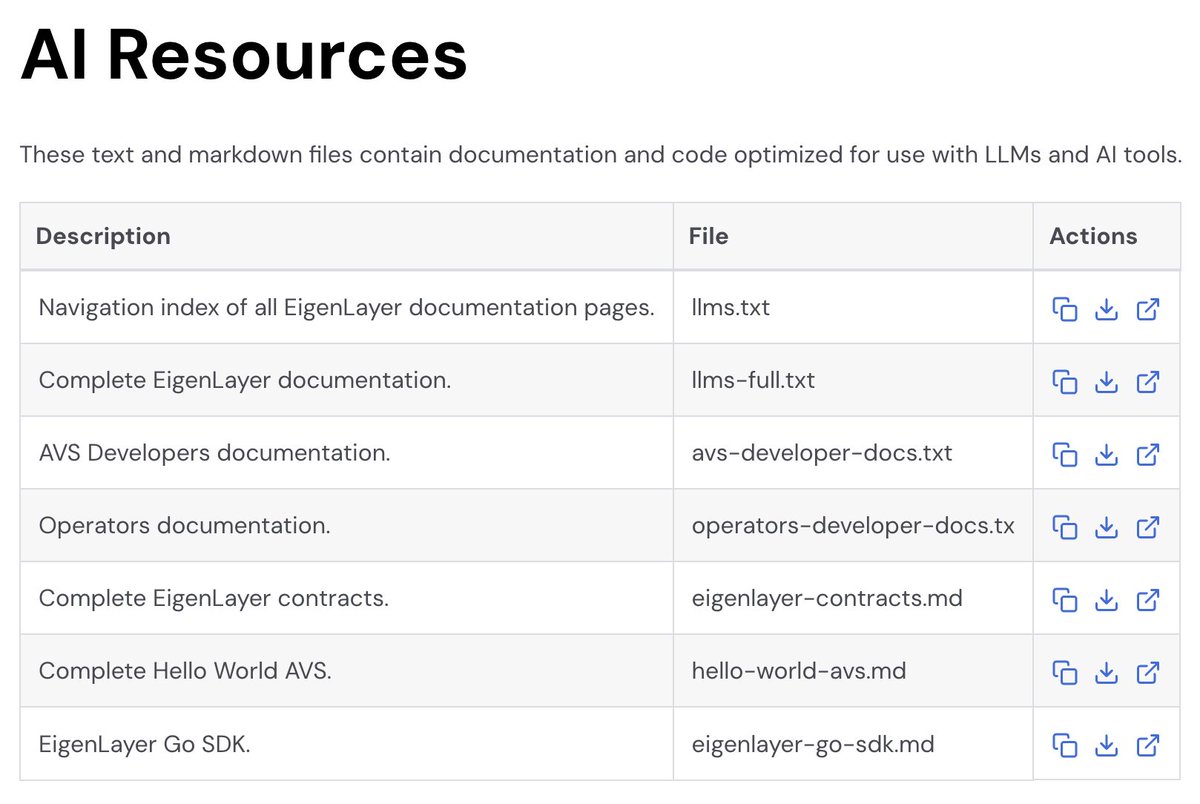Copy the llms-full.txt contents
Image resolution: width=1200 pixels, height=804 pixels.
coord(1065,381)
